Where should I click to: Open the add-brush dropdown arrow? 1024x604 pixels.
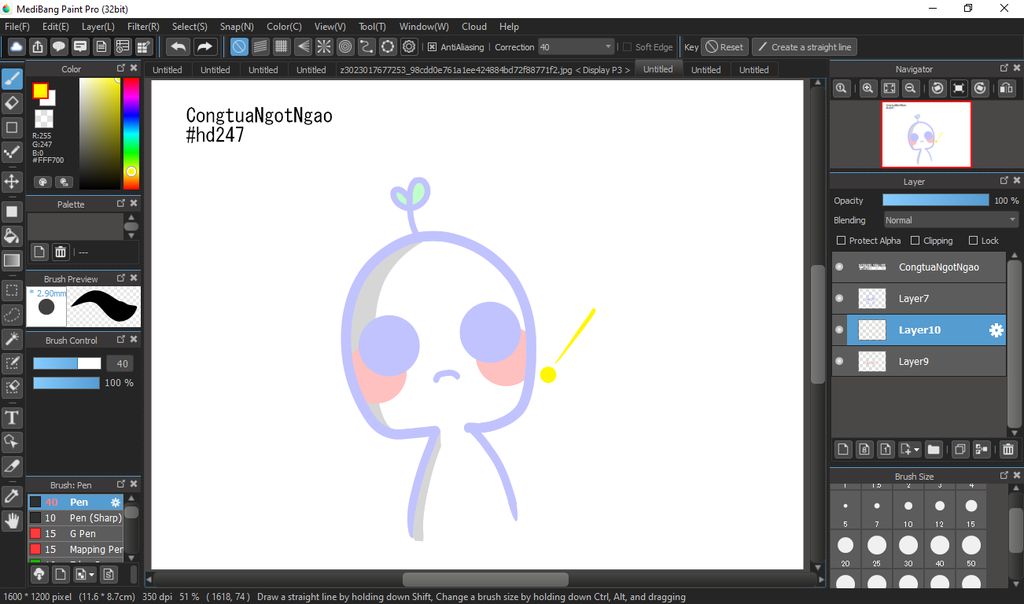(91, 575)
